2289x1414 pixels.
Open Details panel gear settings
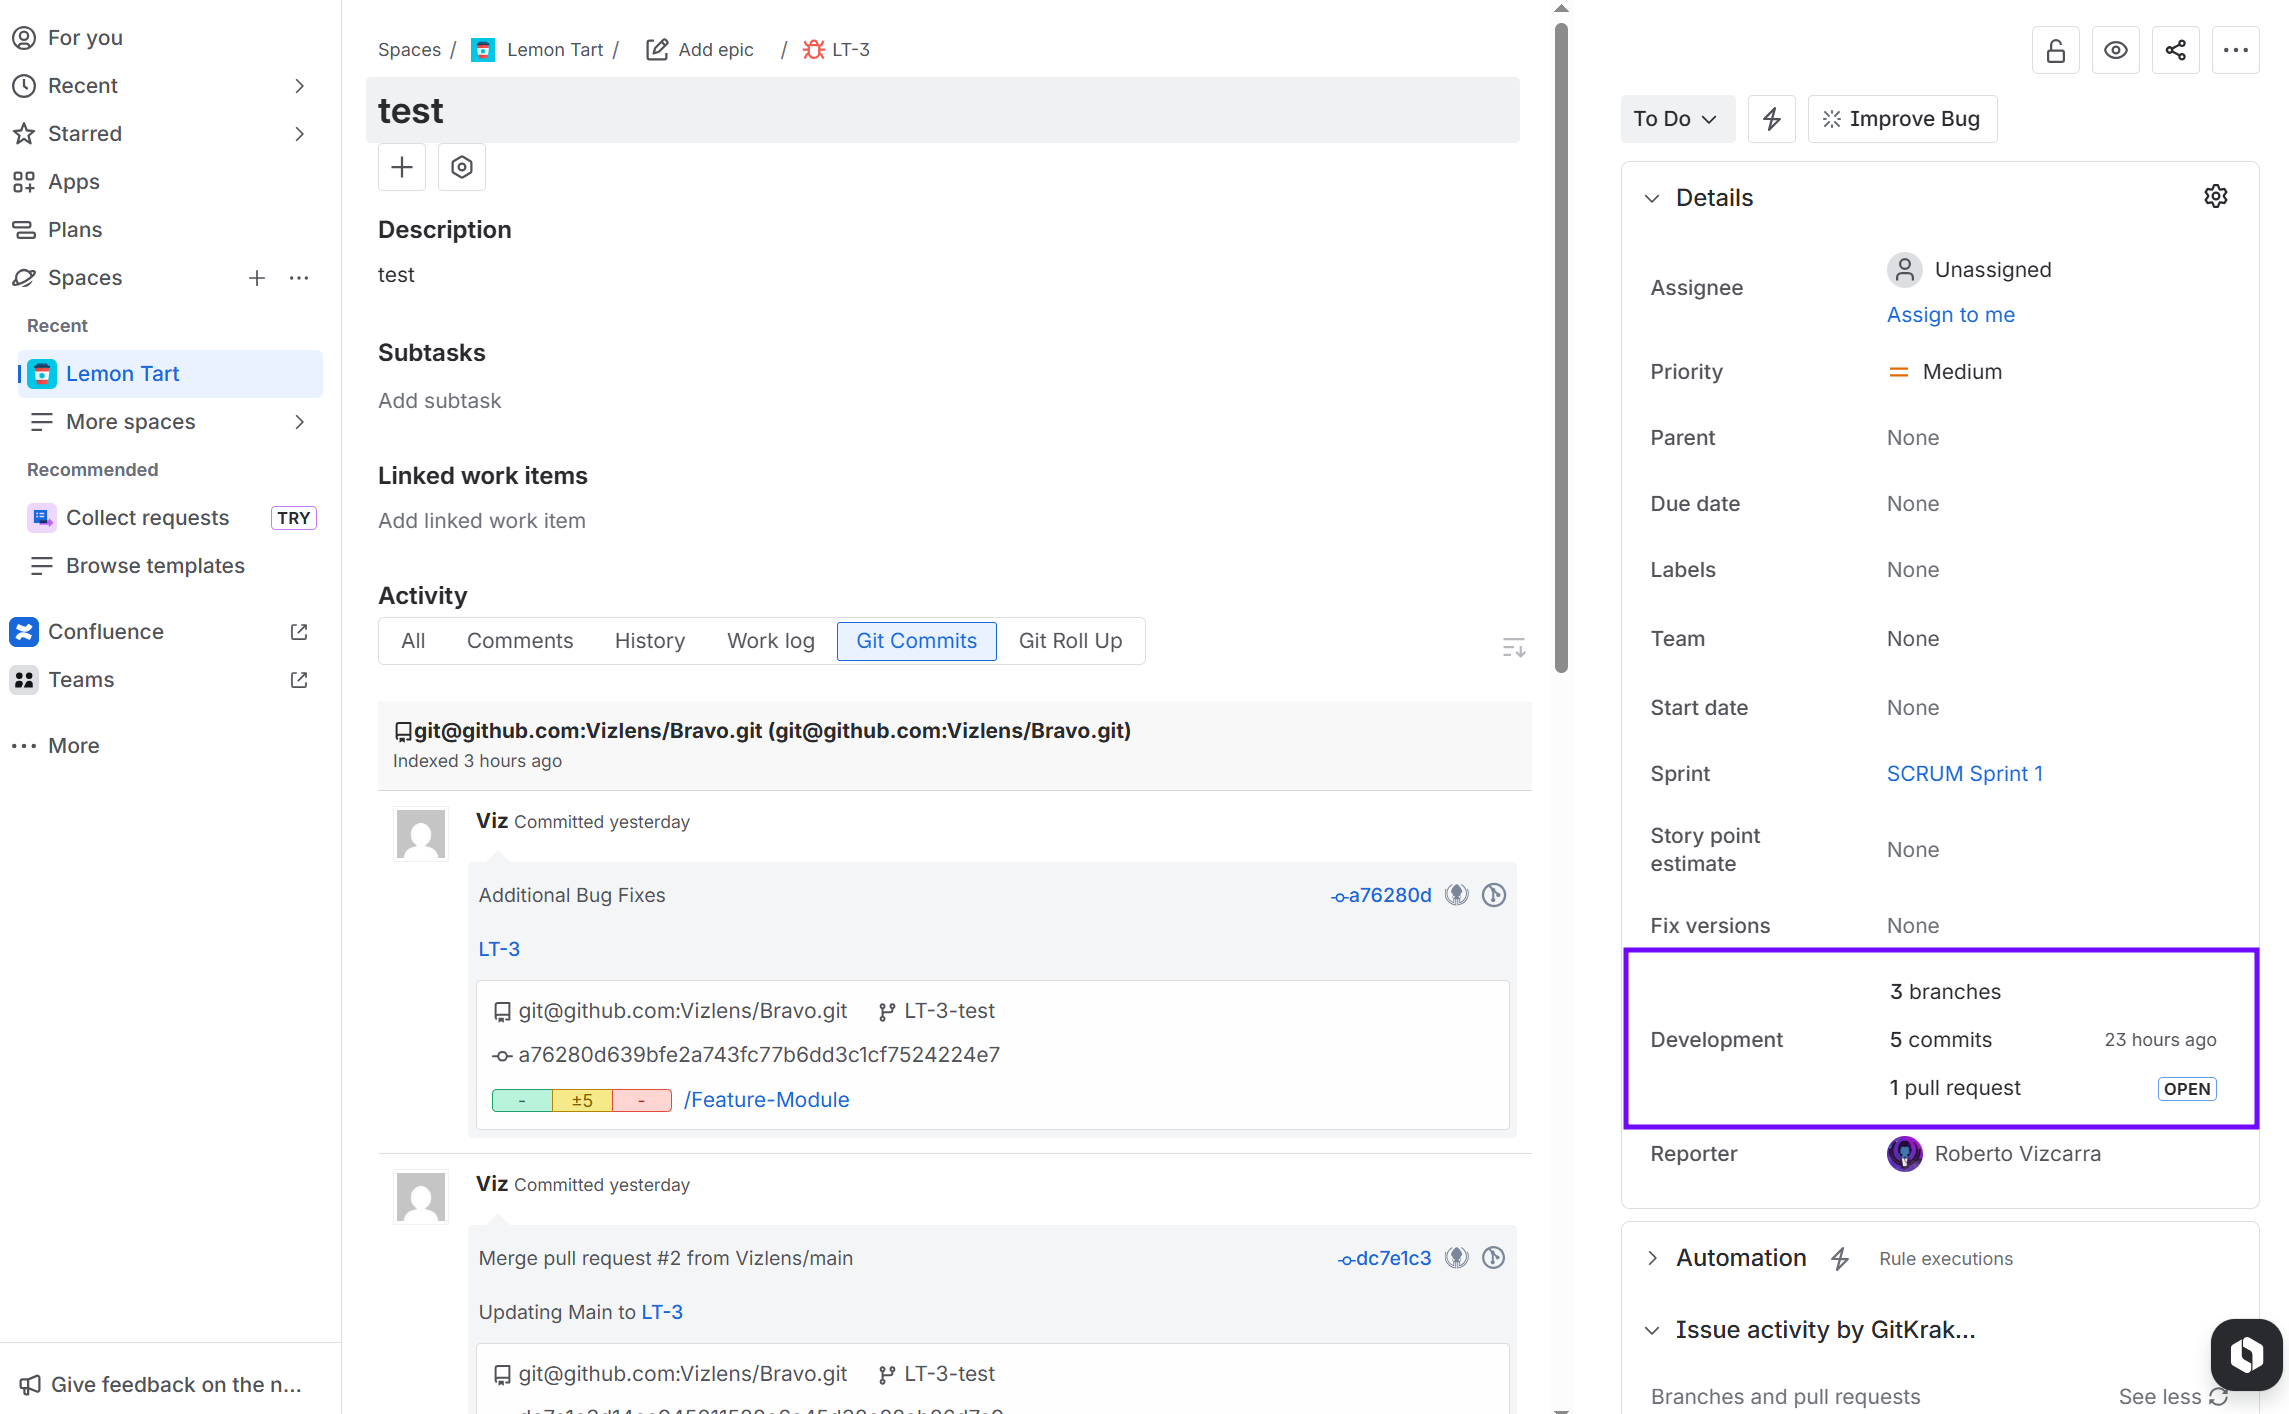pos(2215,197)
